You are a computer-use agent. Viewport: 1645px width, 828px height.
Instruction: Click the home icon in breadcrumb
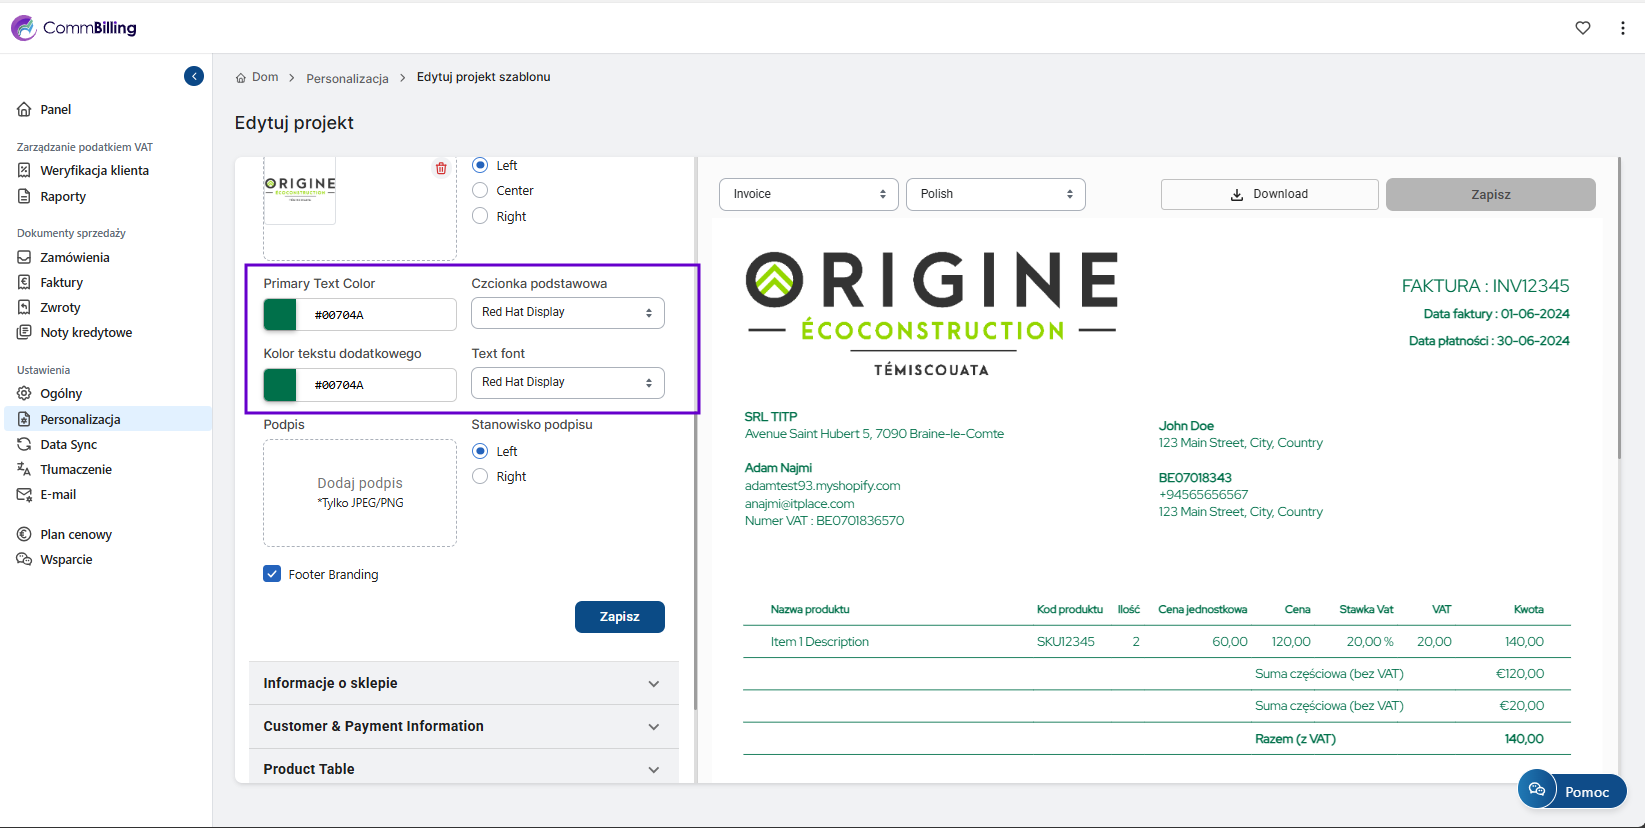241,78
